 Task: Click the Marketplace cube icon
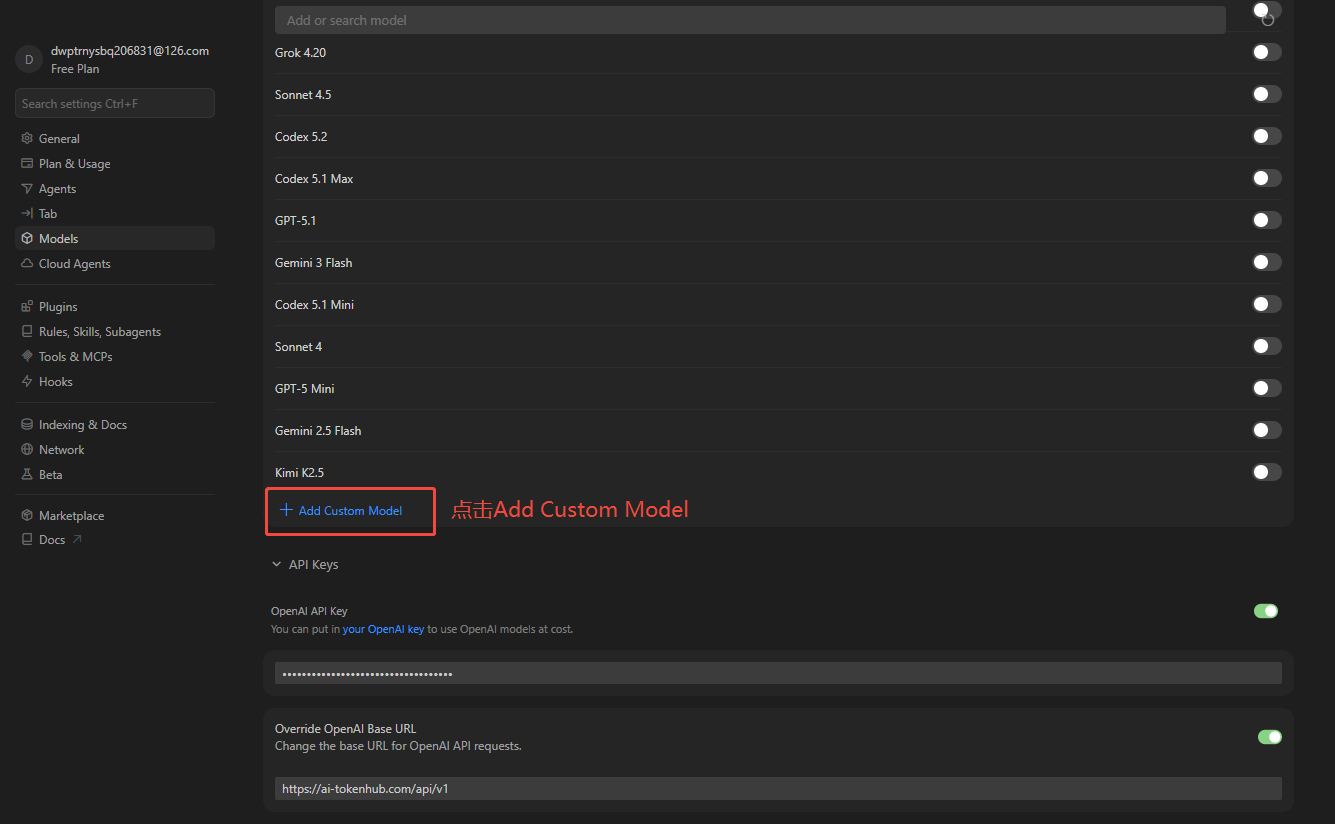pyautogui.click(x=28, y=516)
